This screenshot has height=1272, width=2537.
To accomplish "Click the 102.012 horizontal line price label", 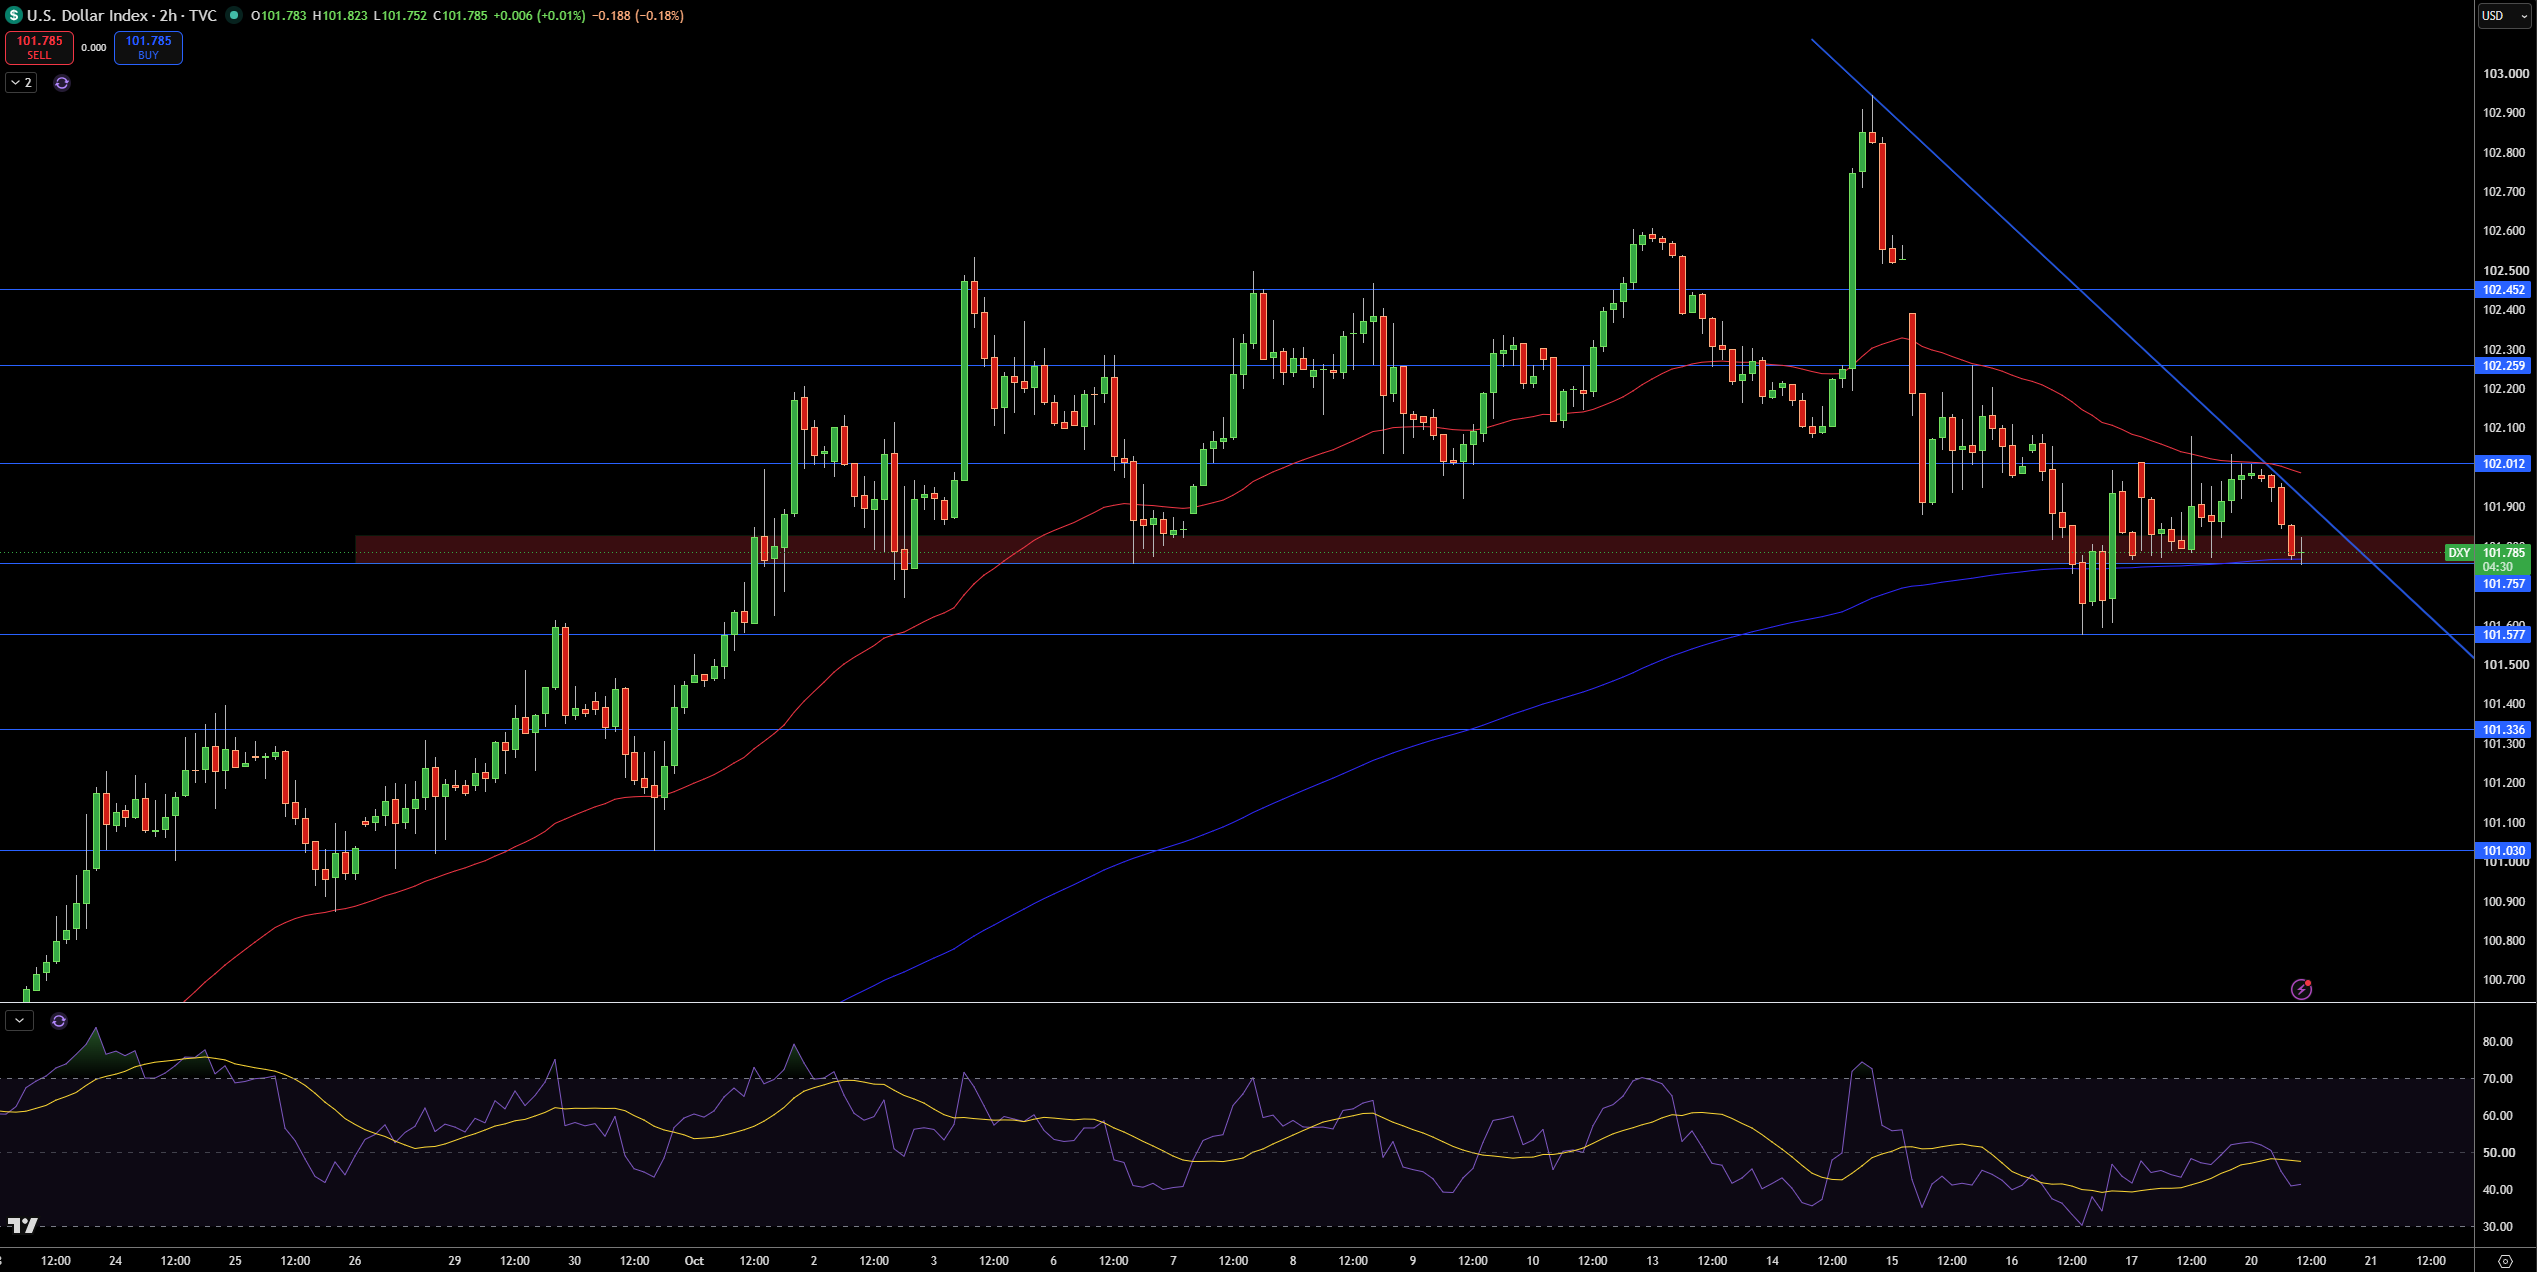I will pos(2504,464).
